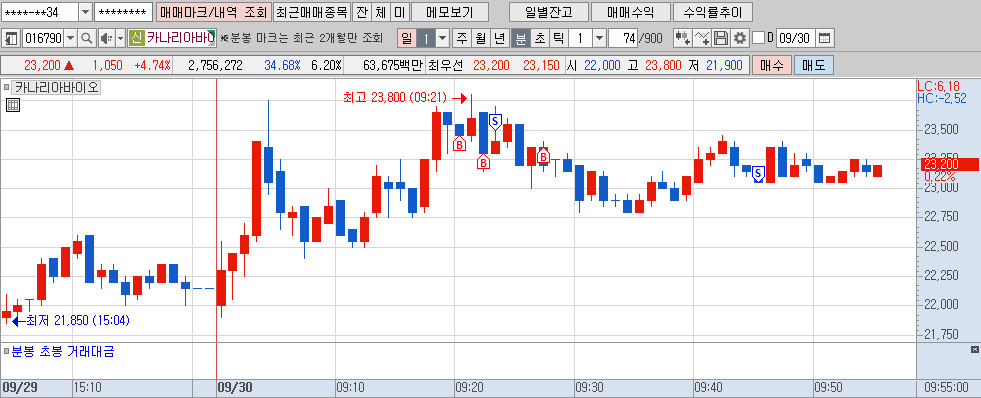Viewport: 981px width, 398px height.
Task: Click the 74 candle count input field
Action: [x=623, y=39]
